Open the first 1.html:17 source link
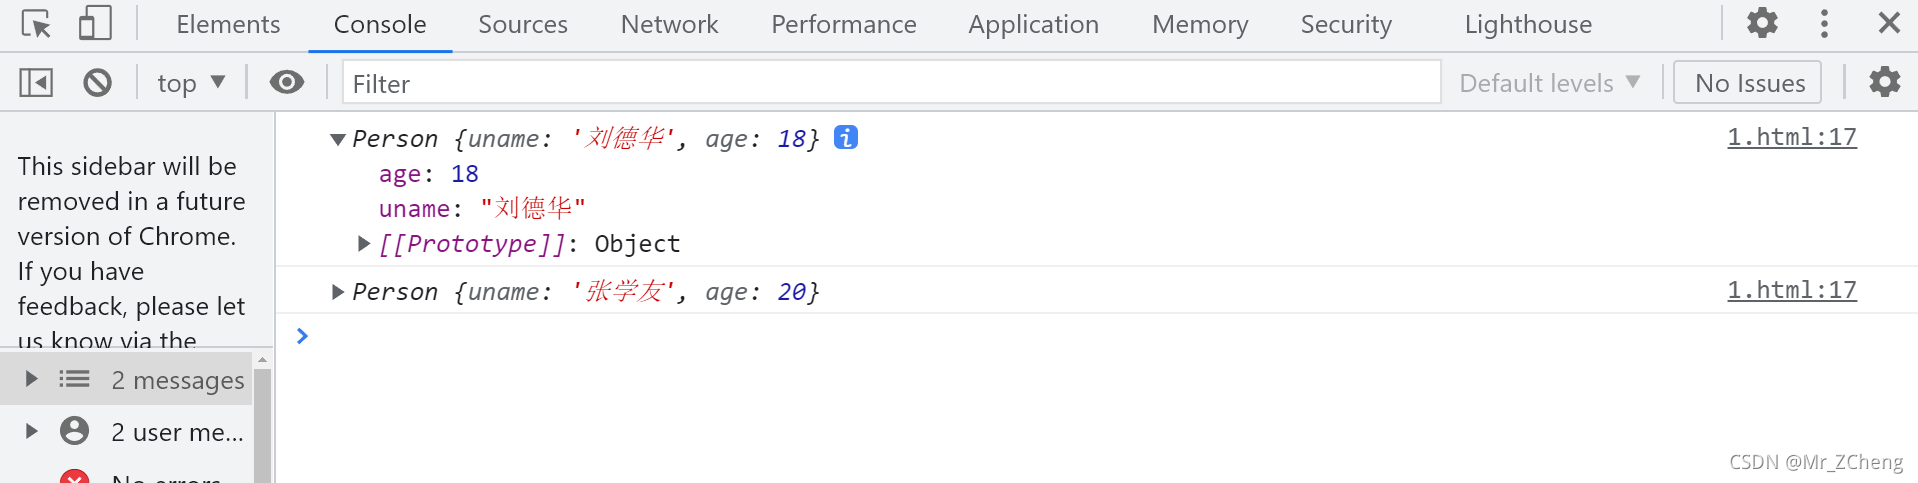Viewport: 1918px width, 483px height. [x=1791, y=137]
